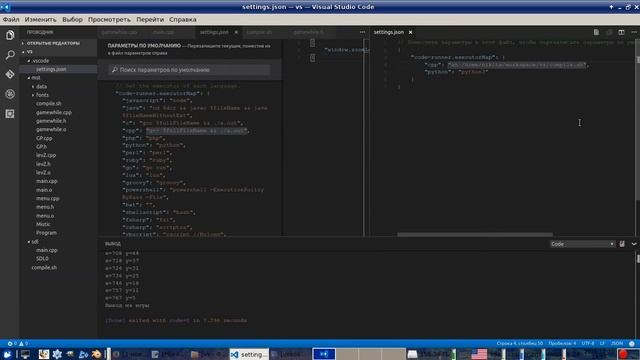The width and height of the screenshot is (640, 360).
Task: Open the Help menu (Справка)
Action: [x=183, y=19]
